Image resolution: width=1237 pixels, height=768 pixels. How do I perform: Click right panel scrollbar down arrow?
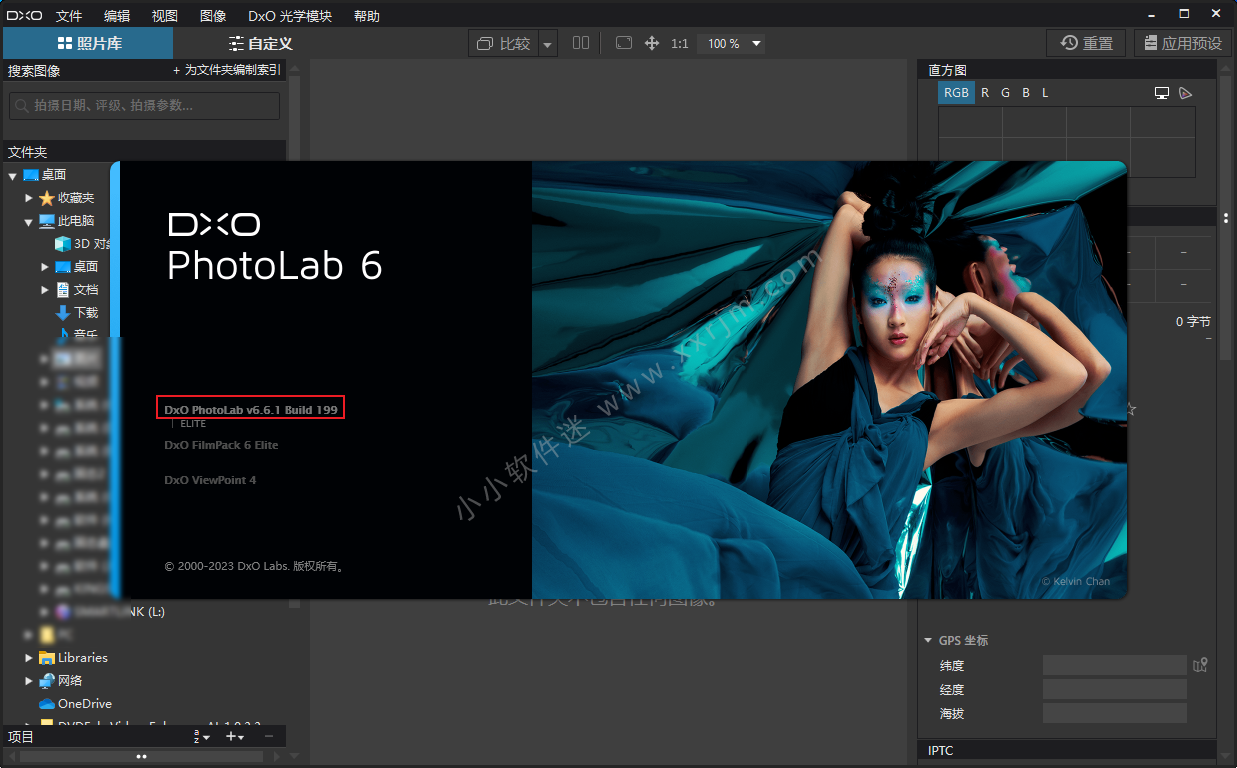click(1225, 756)
